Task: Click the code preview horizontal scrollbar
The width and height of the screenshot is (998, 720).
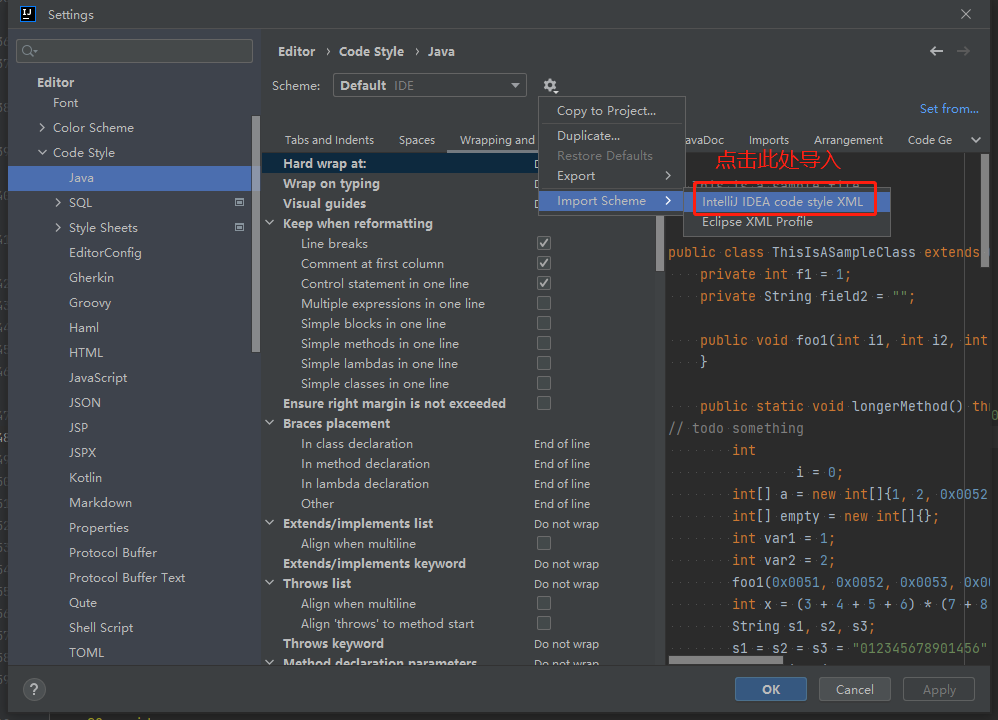Action: [x=726, y=660]
